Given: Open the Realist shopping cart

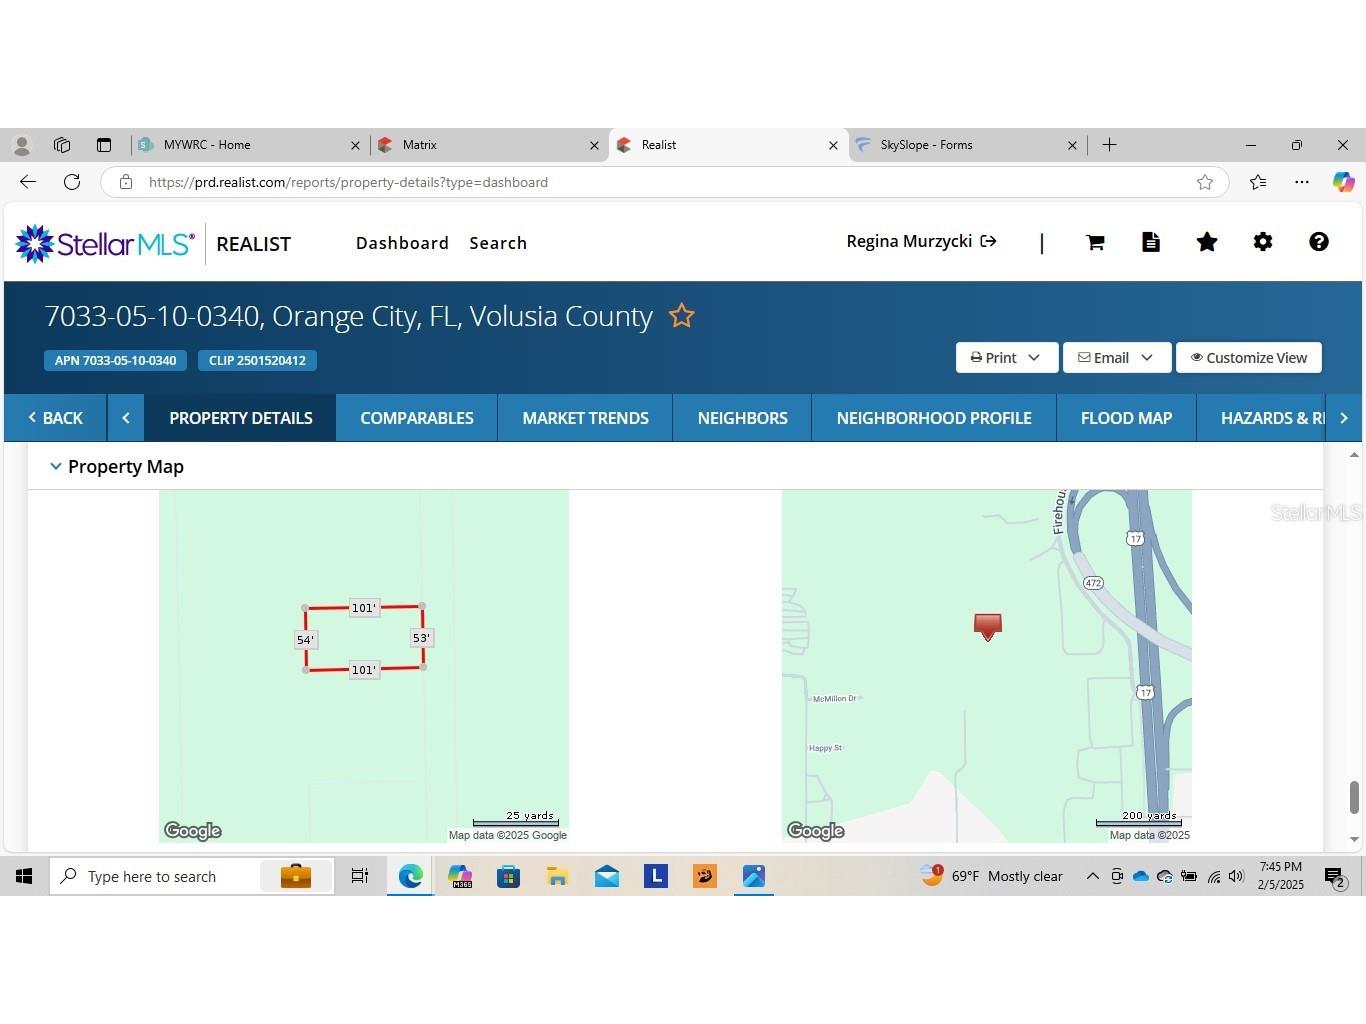Looking at the screenshot, I should click(x=1095, y=242).
